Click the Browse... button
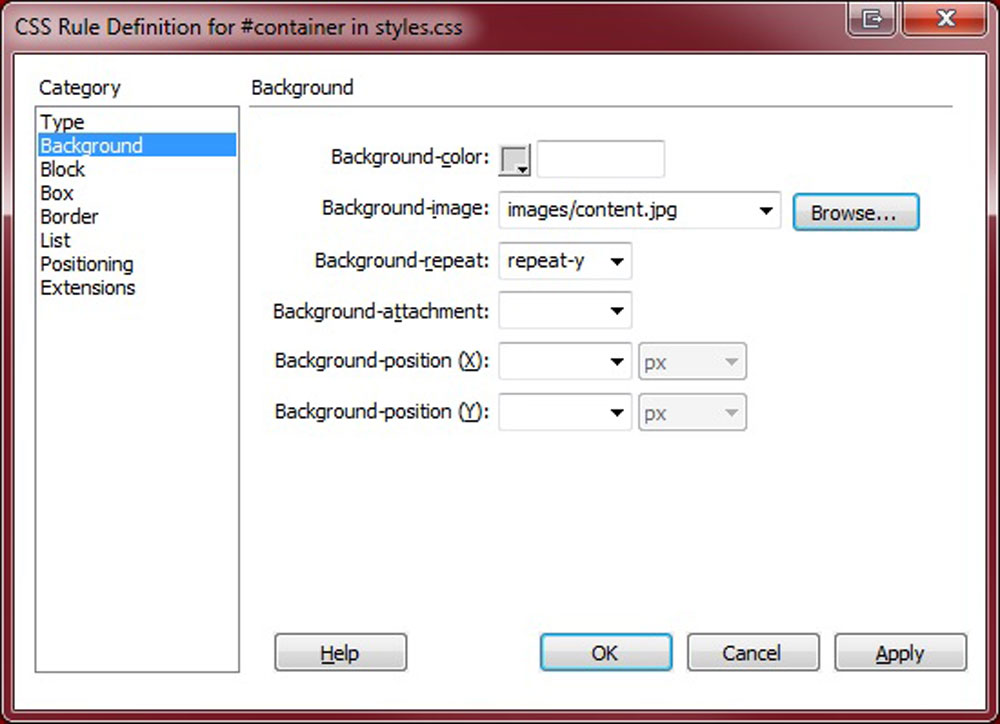Screen dimensions: 1000x724 (855, 213)
